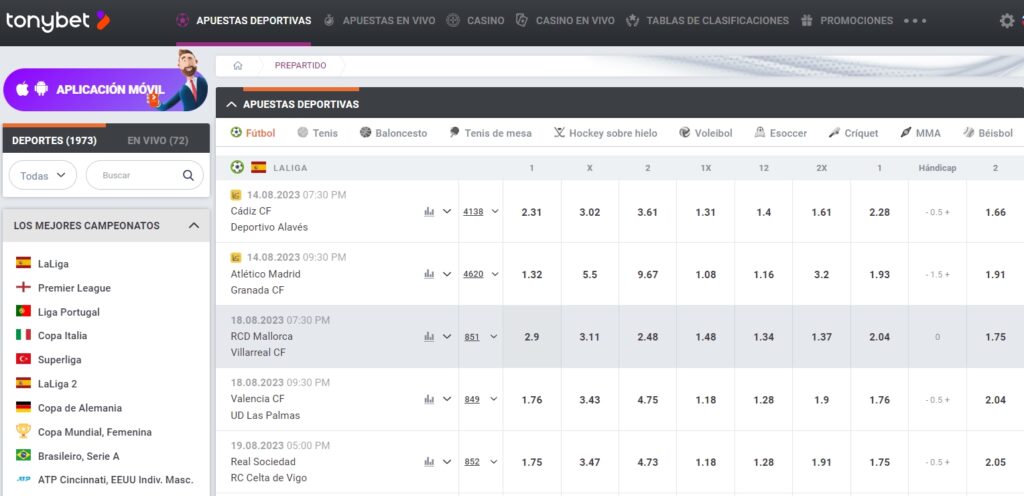
Task: Select draw odds 5.5 for Atlético Madrid match
Action: (590, 275)
